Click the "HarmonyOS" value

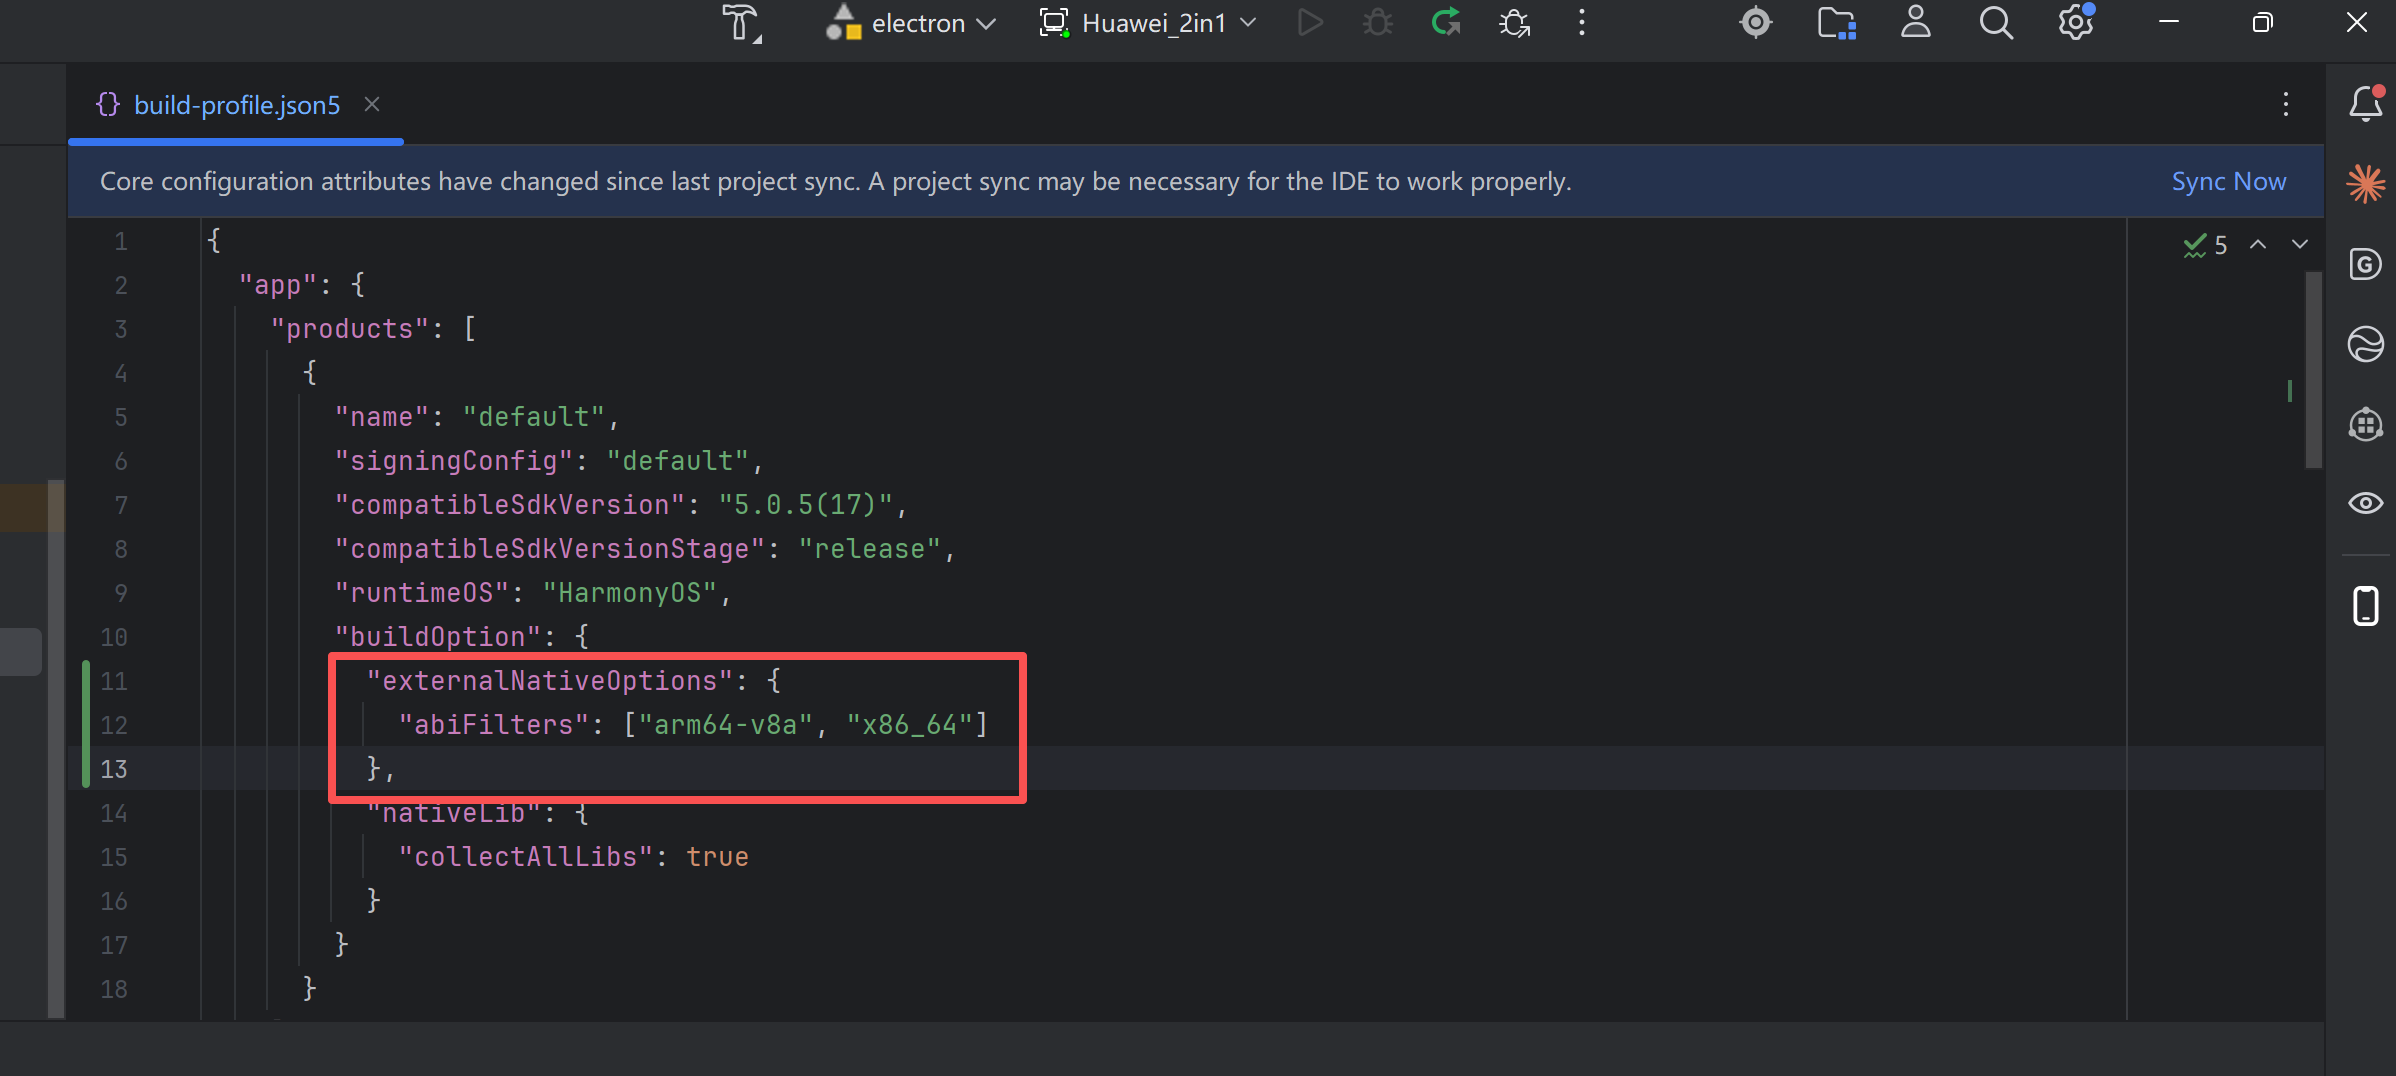(630, 593)
